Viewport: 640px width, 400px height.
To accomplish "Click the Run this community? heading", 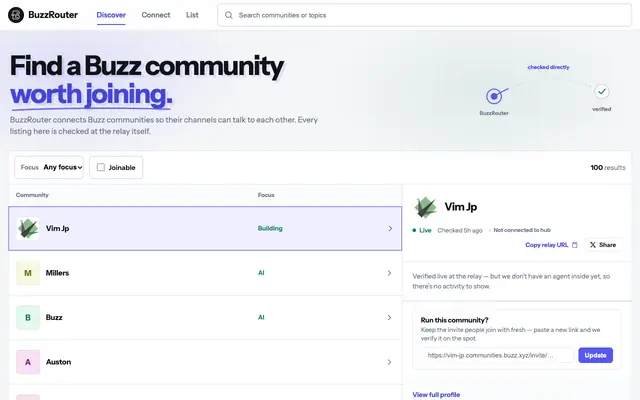I will (455, 320).
